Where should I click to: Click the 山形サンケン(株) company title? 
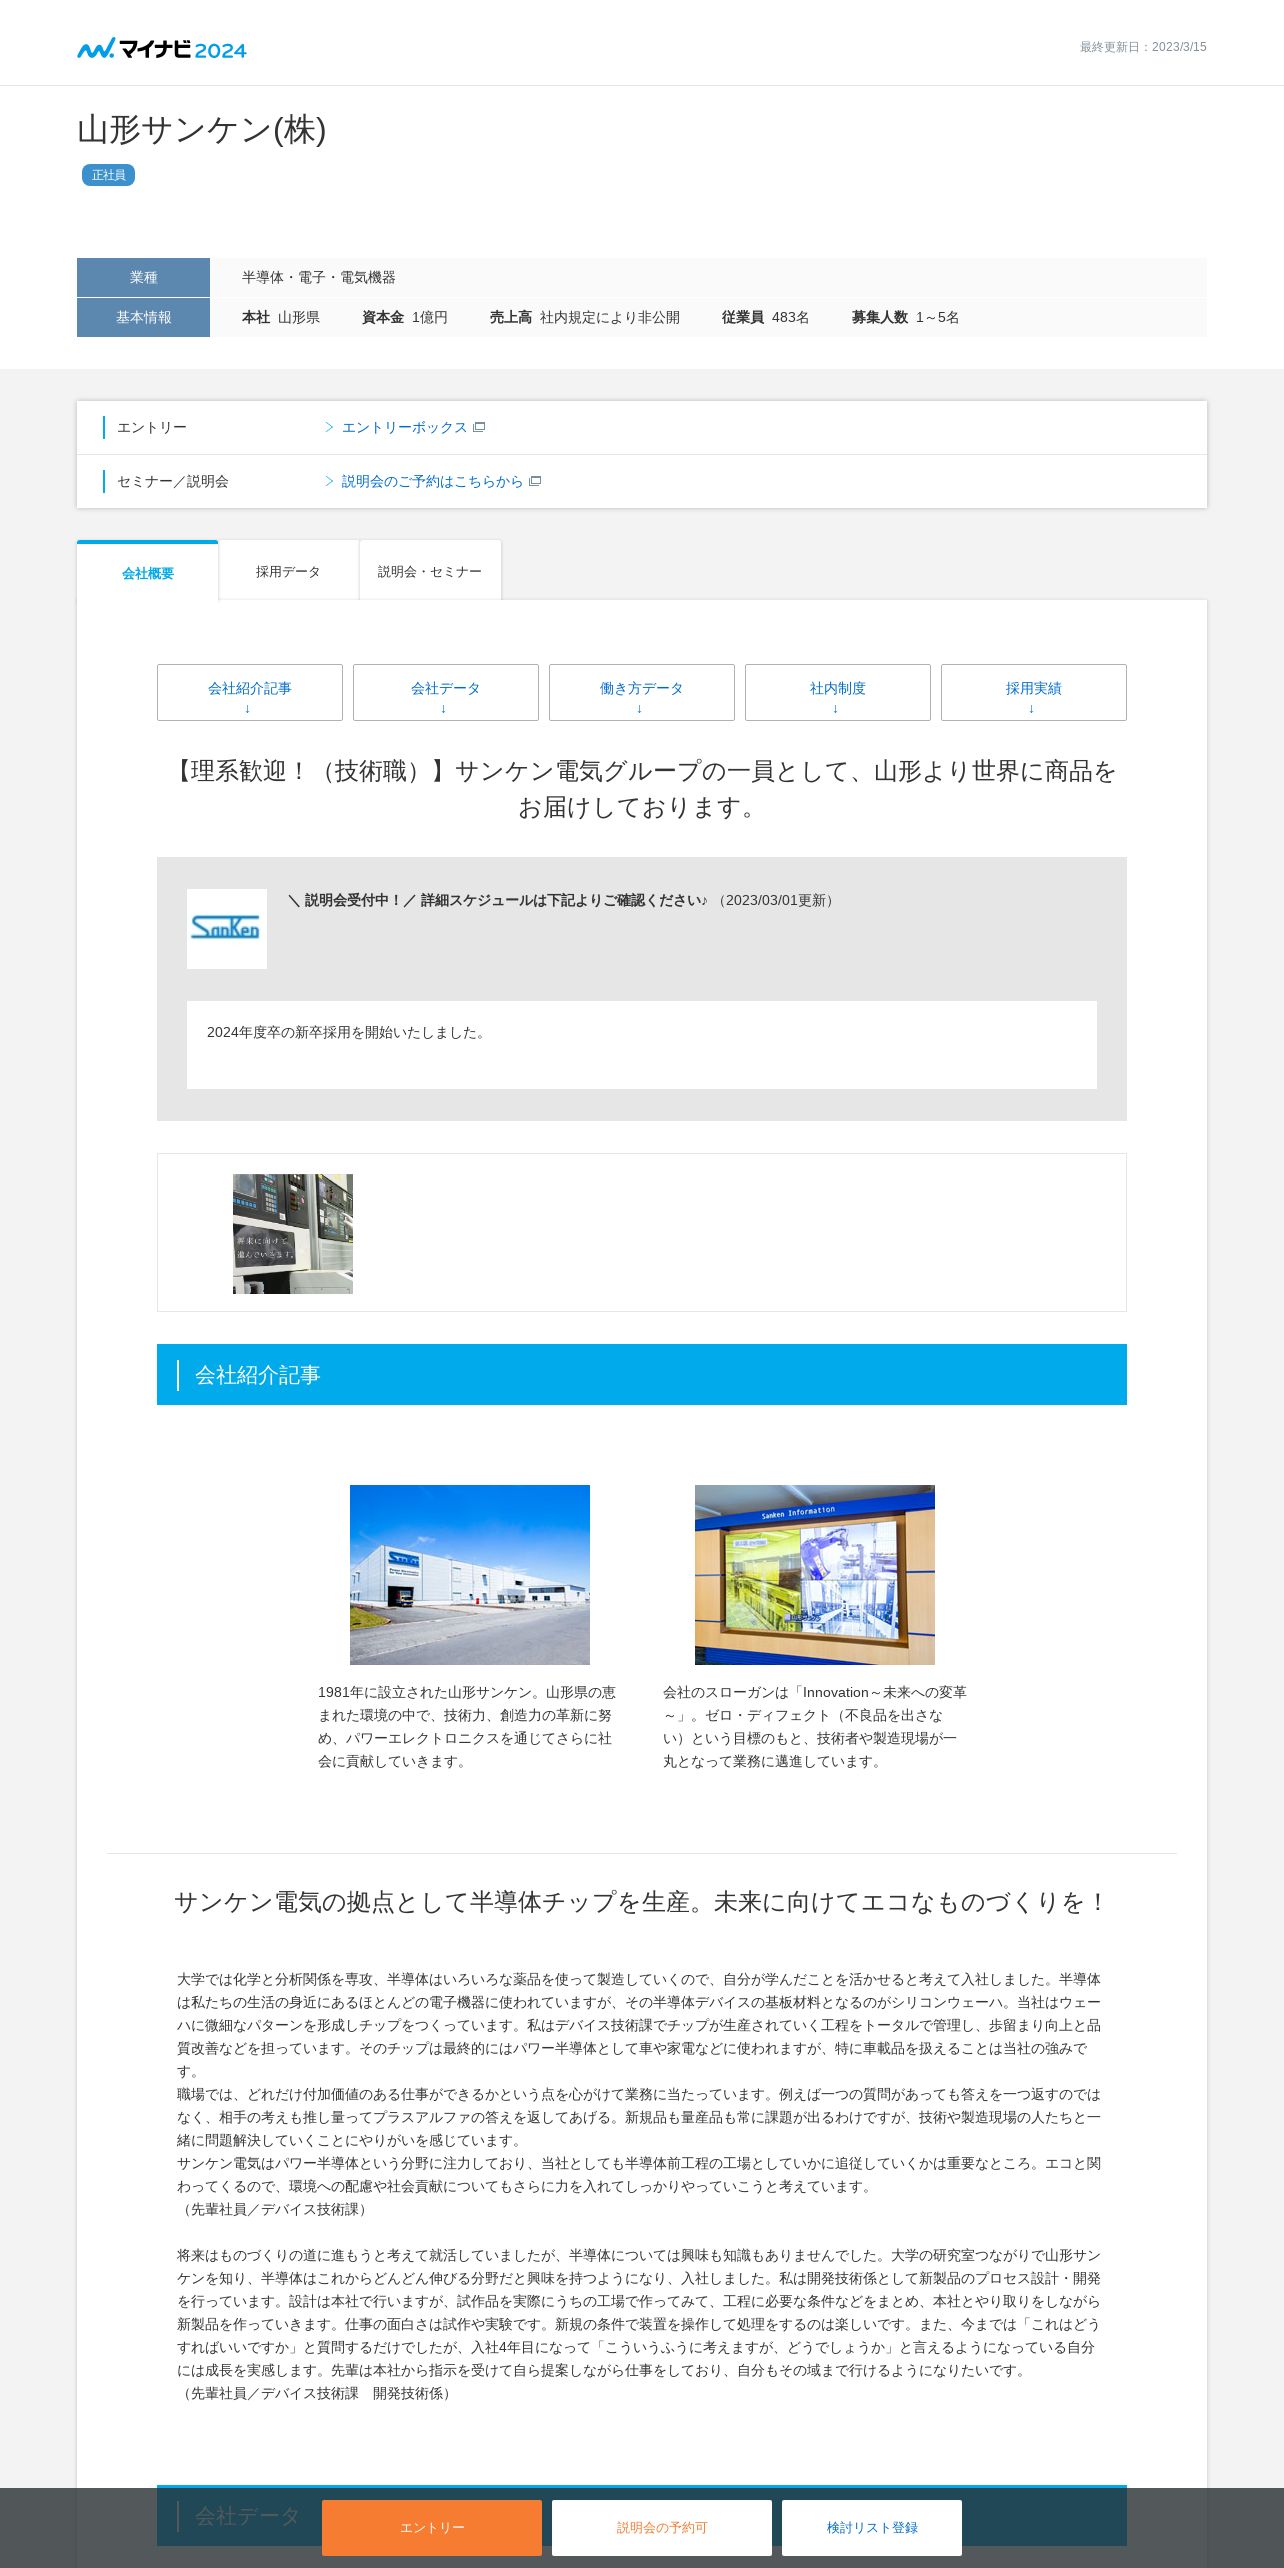click(202, 129)
